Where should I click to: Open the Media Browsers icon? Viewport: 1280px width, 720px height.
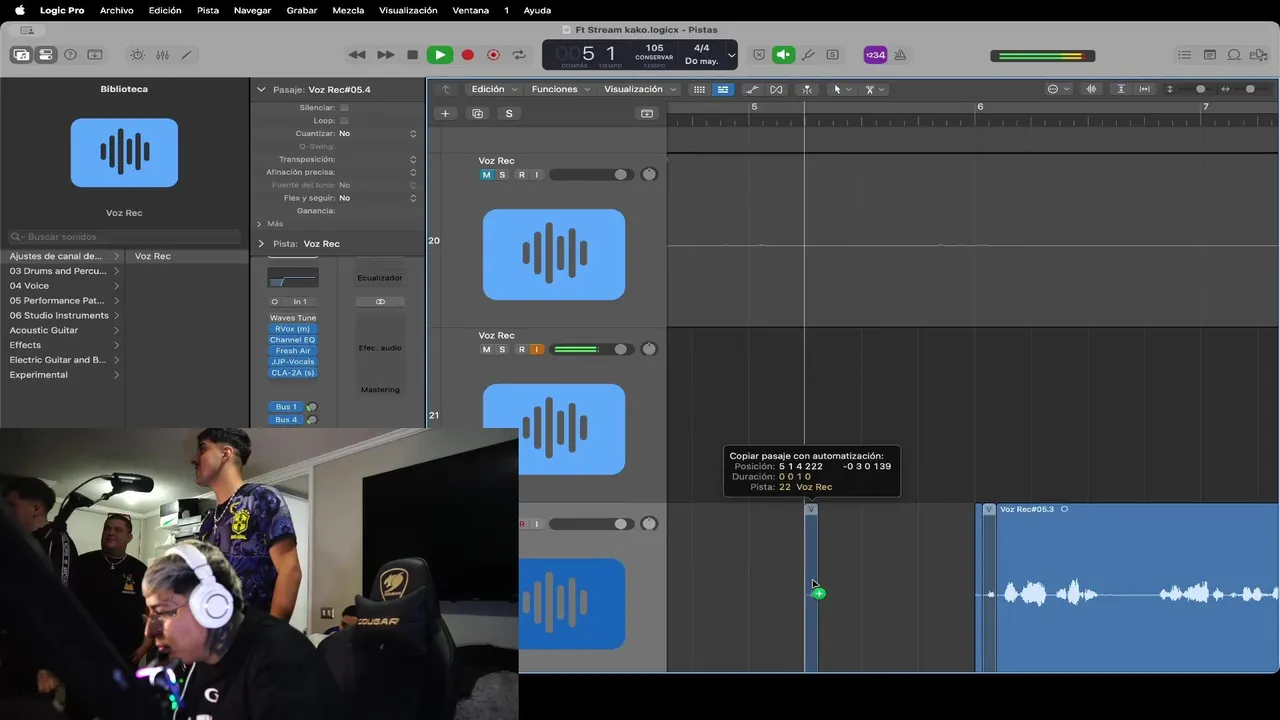click(1258, 55)
